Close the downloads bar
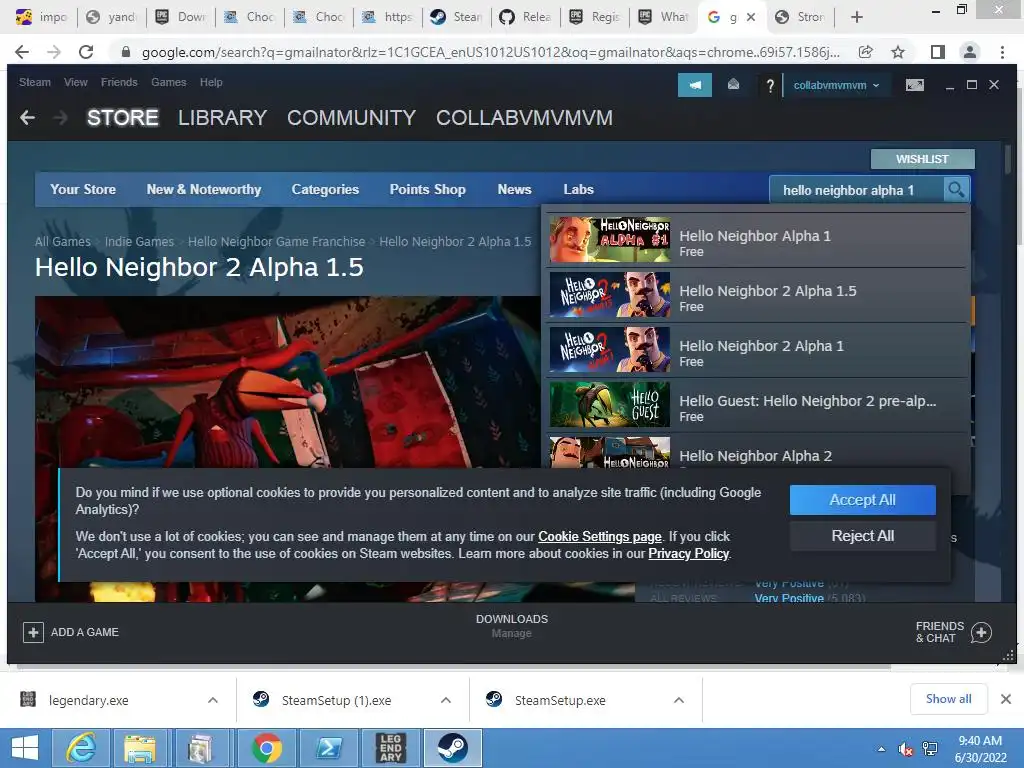This screenshot has width=1024, height=768. coord(1006,699)
